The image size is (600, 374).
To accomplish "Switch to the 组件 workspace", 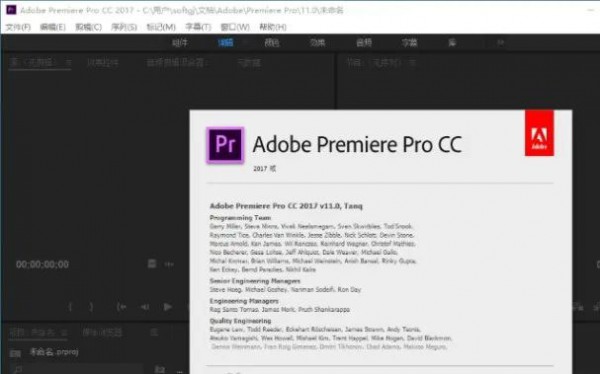I will click(x=180, y=42).
